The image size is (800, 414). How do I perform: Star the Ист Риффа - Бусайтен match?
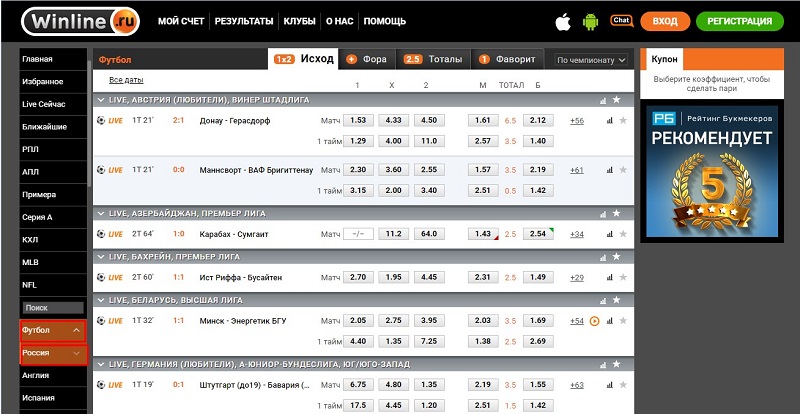623,277
